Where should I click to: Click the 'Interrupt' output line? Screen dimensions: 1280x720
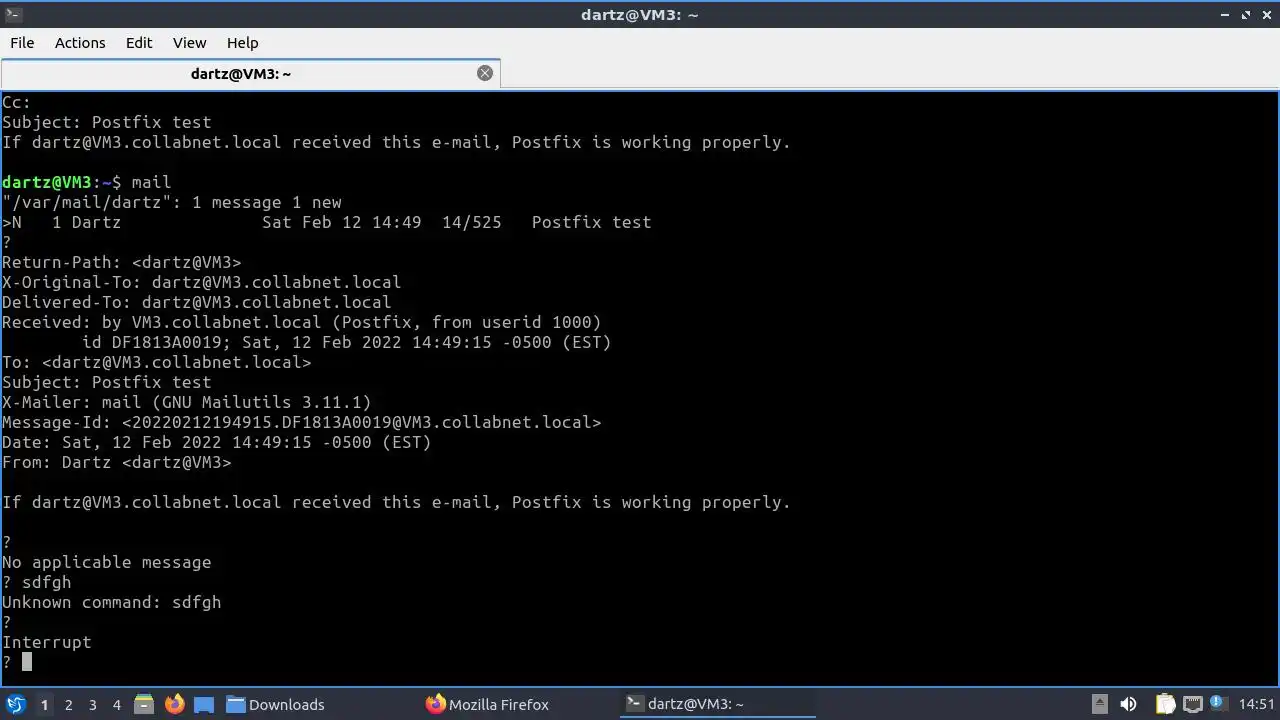[46, 642]
